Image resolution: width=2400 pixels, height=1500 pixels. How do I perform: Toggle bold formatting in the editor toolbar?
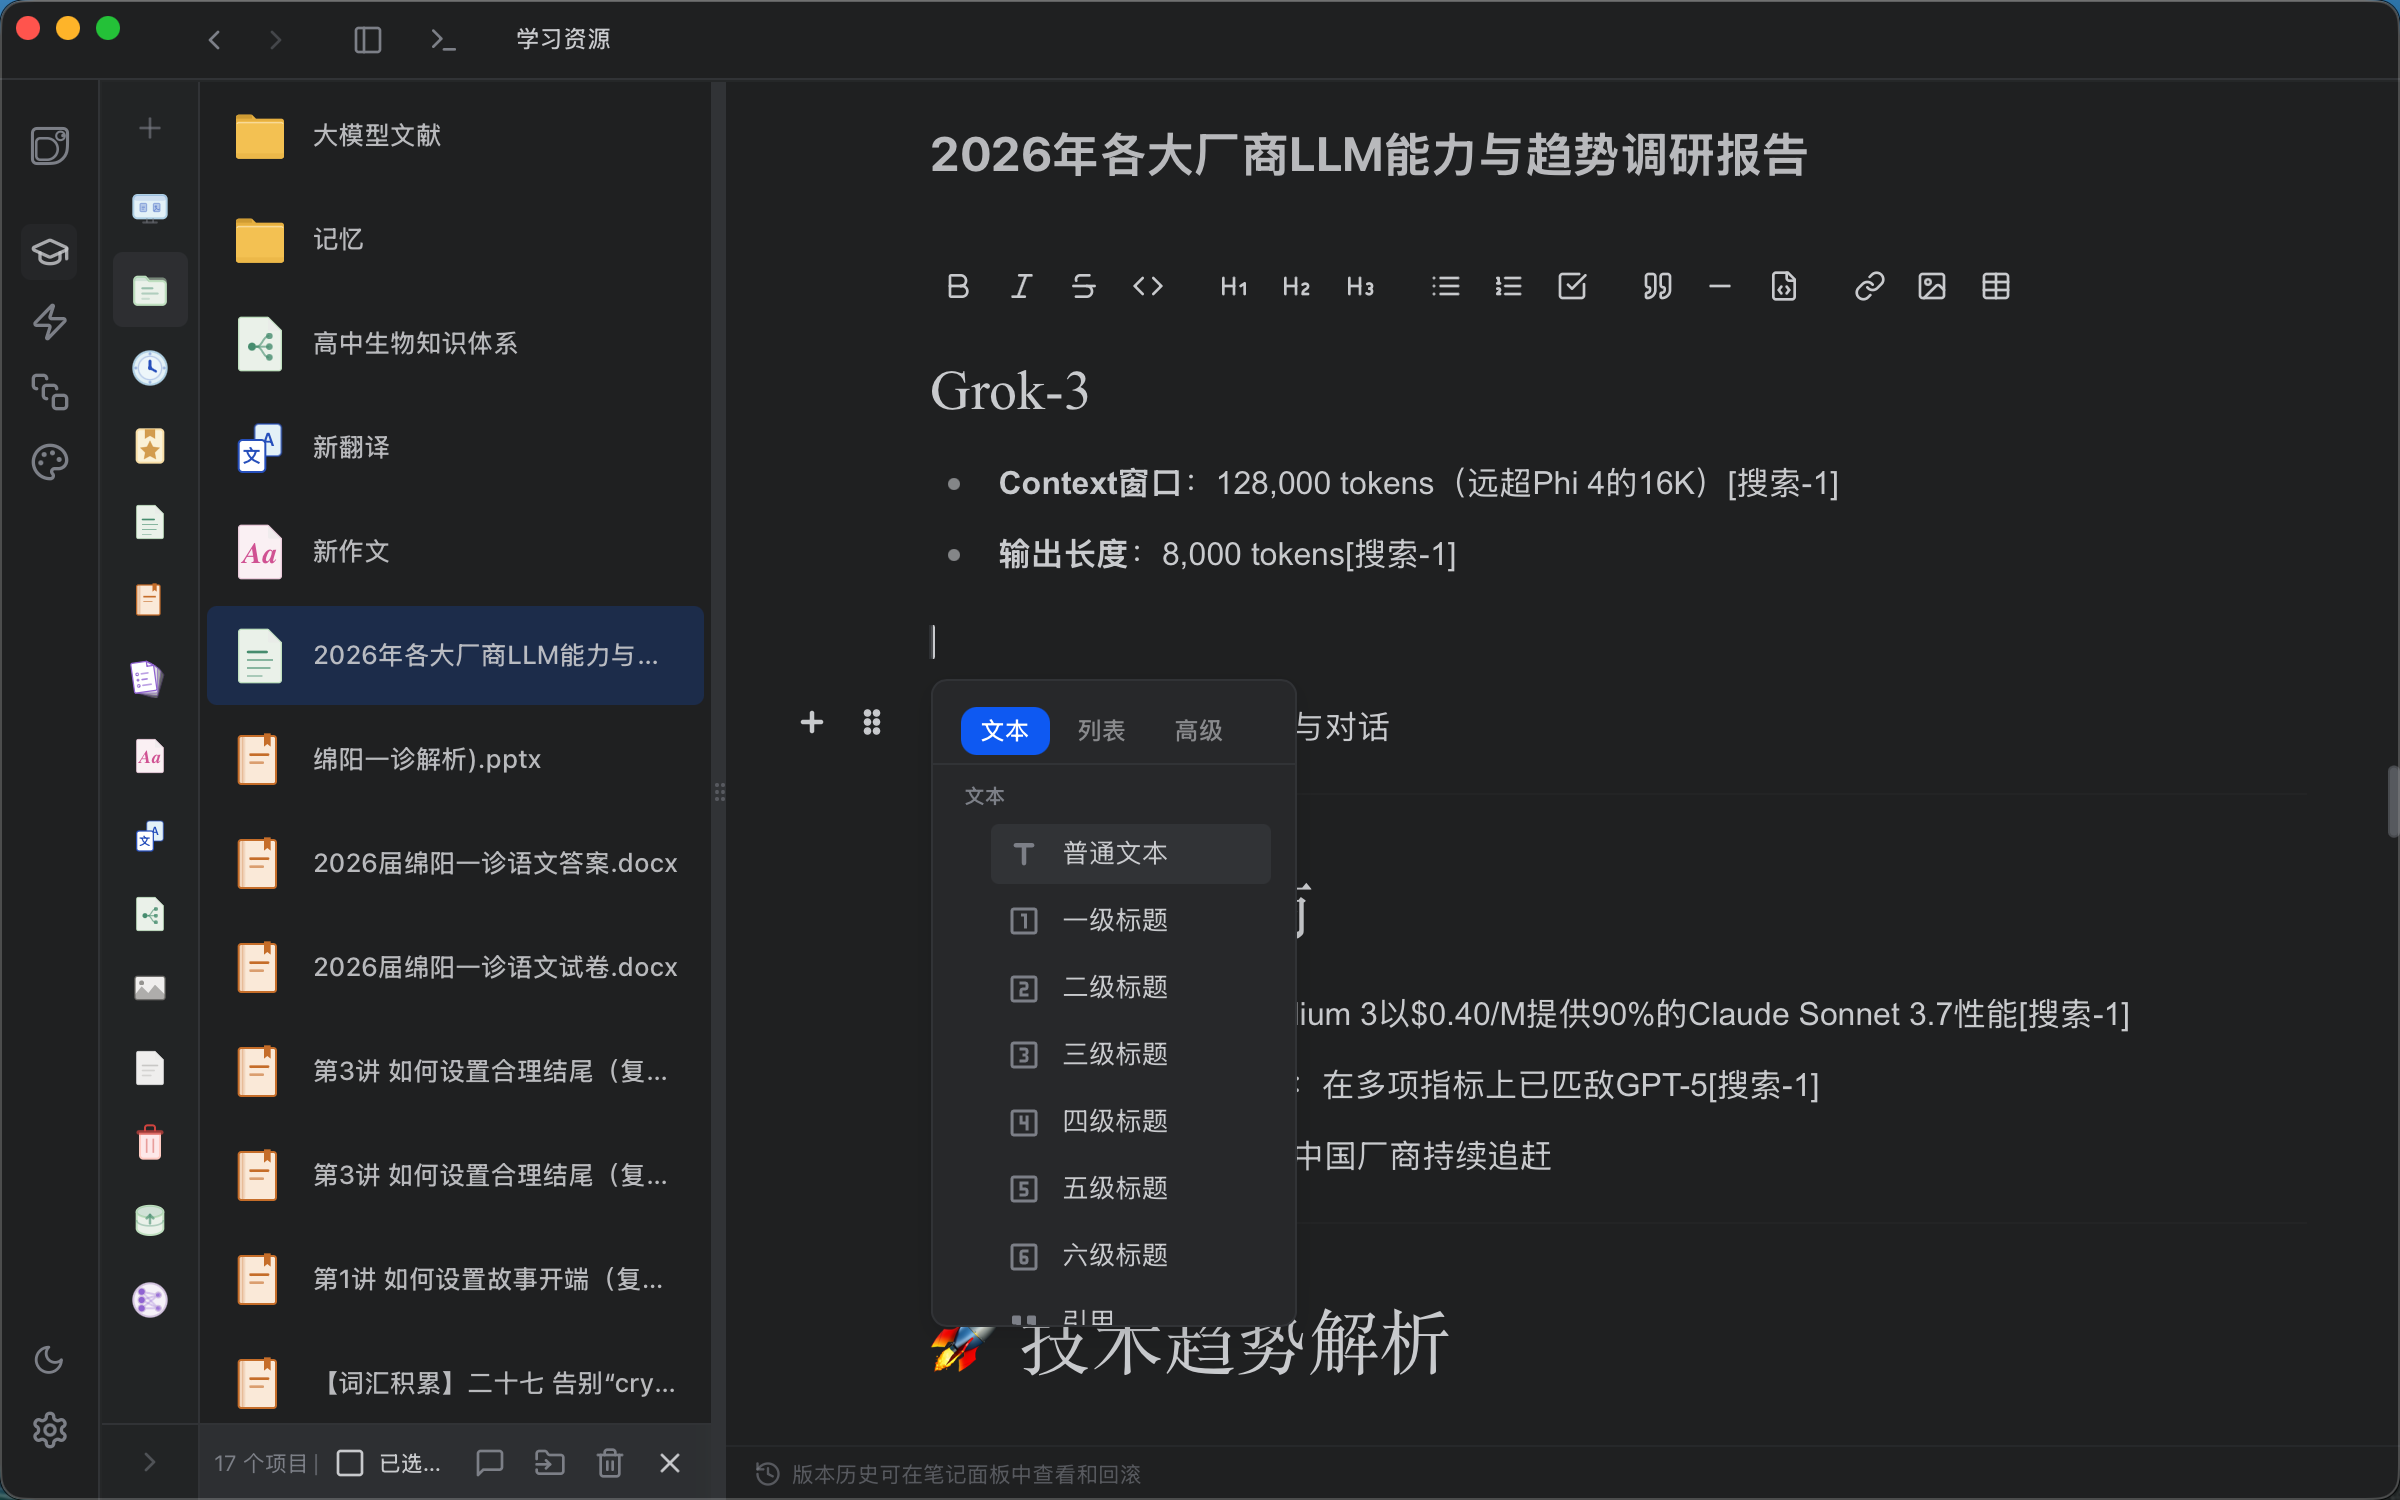point(957,287)
